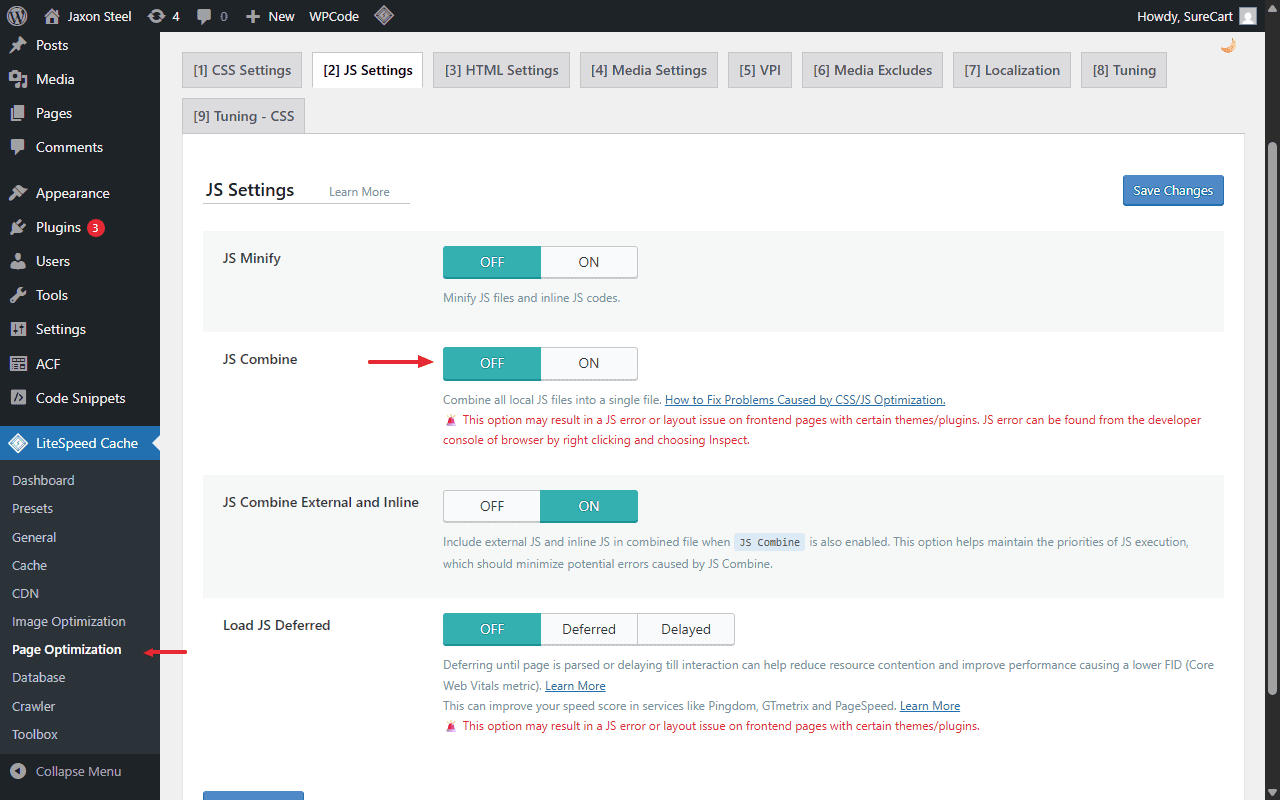The height and width of the screenshot is (800, 1280).
Task: Set JS Combine to OFF
Action: pos(492,363)
